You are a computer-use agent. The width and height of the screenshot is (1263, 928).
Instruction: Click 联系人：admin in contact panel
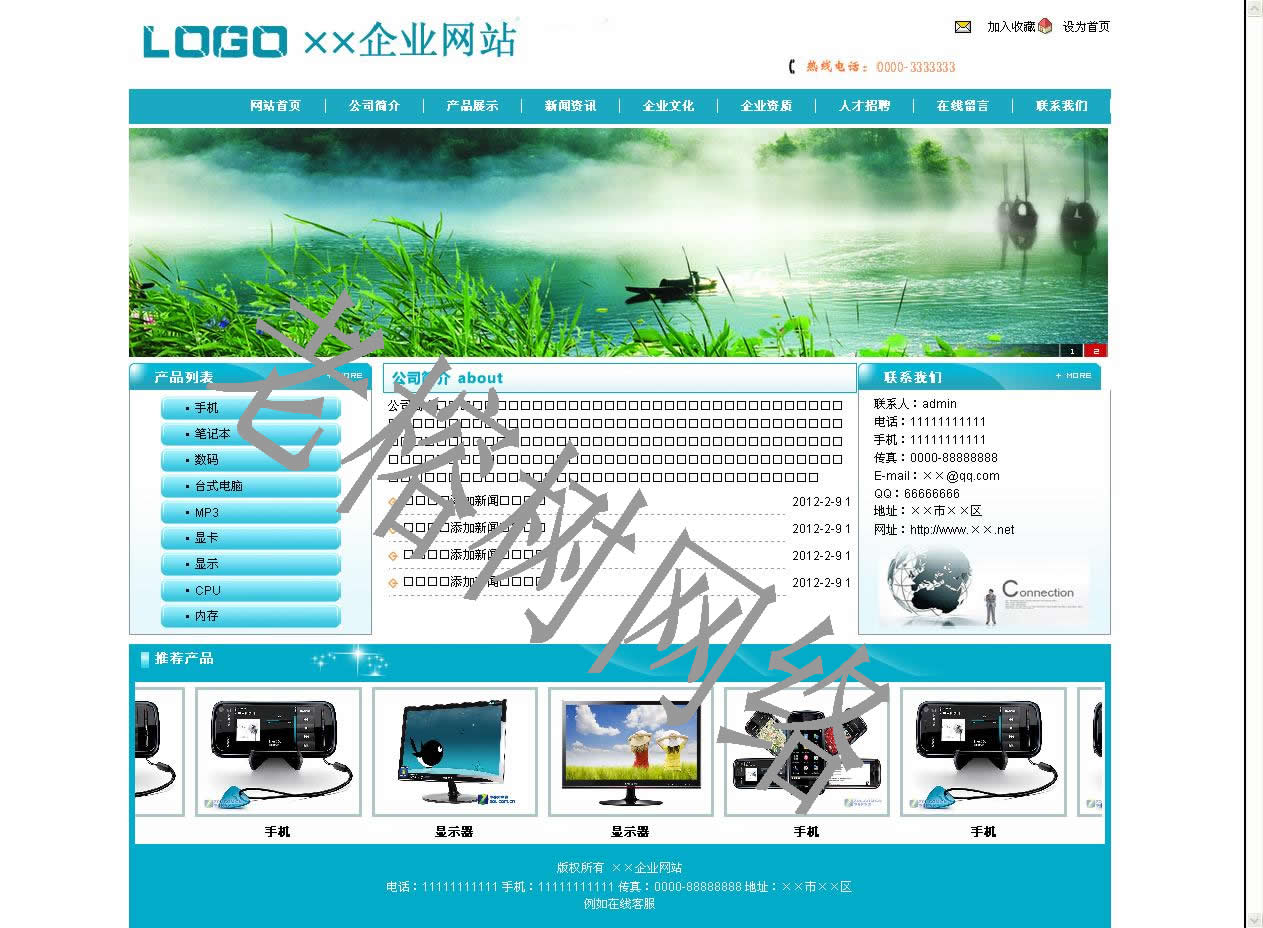click(915, 404)
